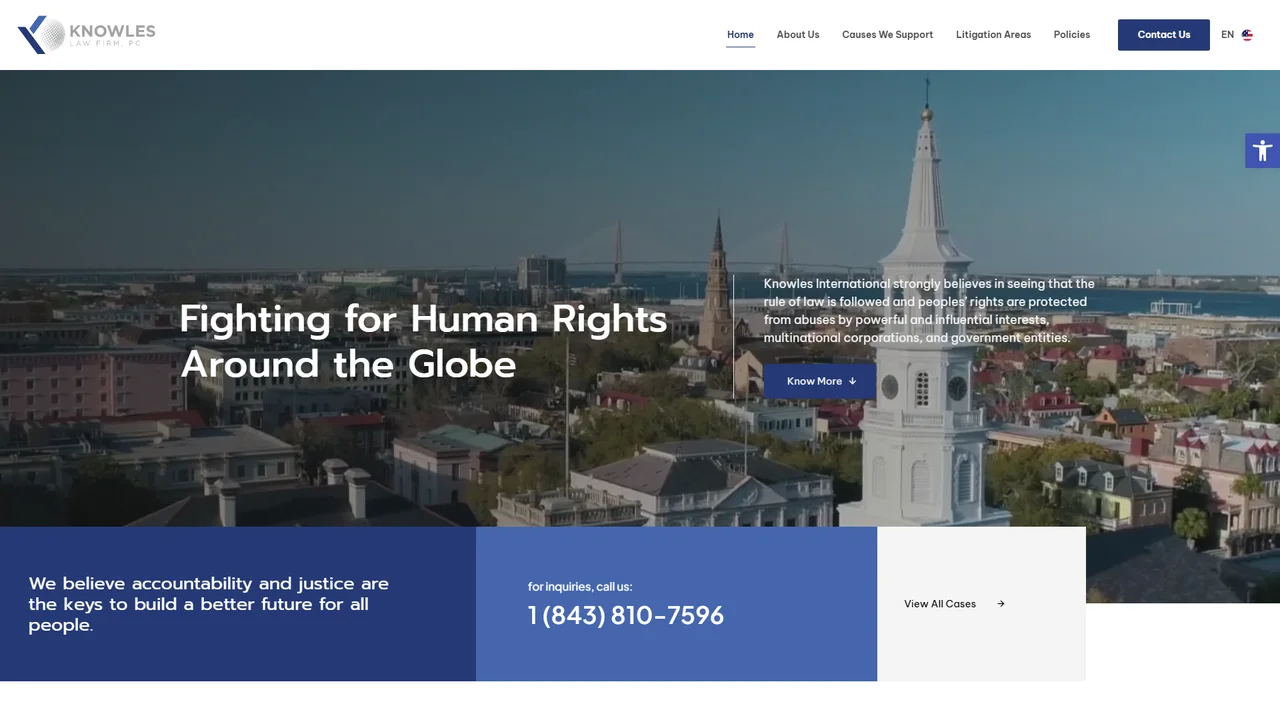Click the US flag language icon
This screenshot has width=1280, height=720.
point(1247,35)
